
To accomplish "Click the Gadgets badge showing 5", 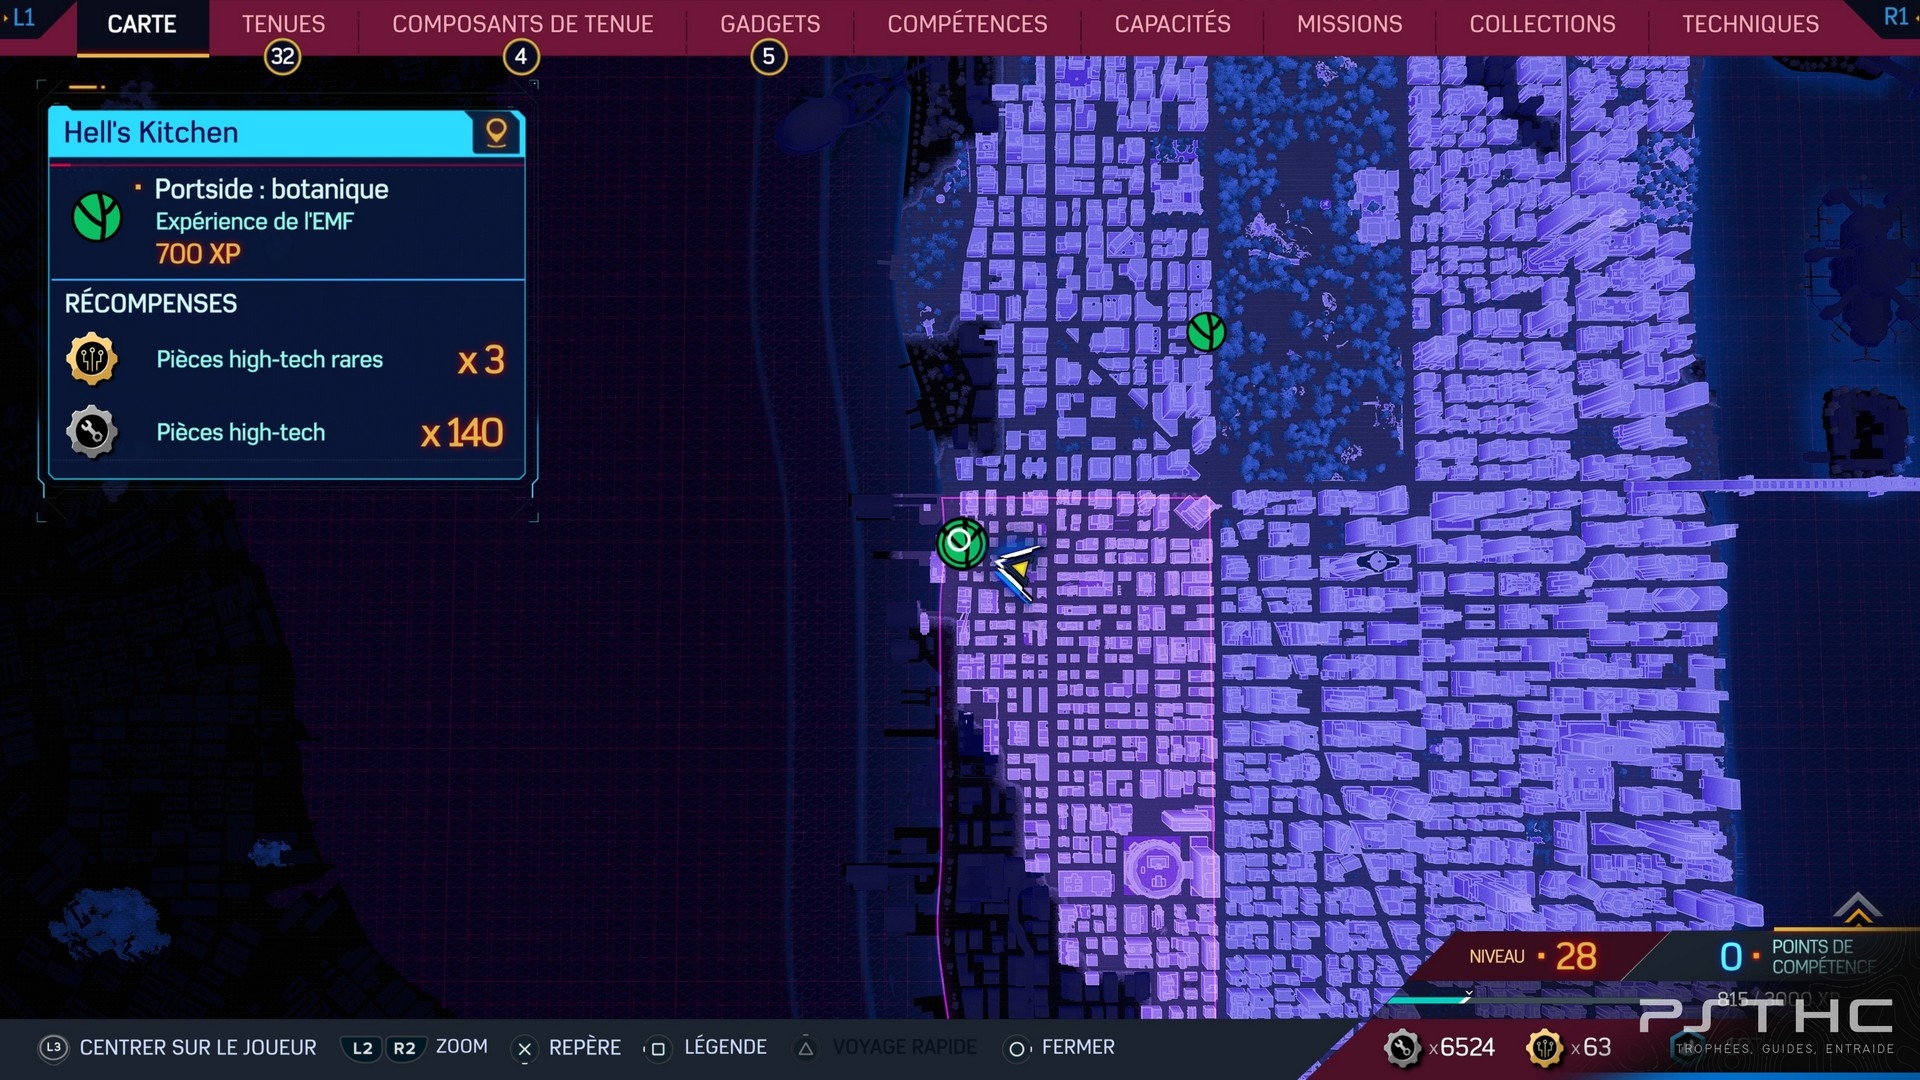I will (x=769, y=57).
